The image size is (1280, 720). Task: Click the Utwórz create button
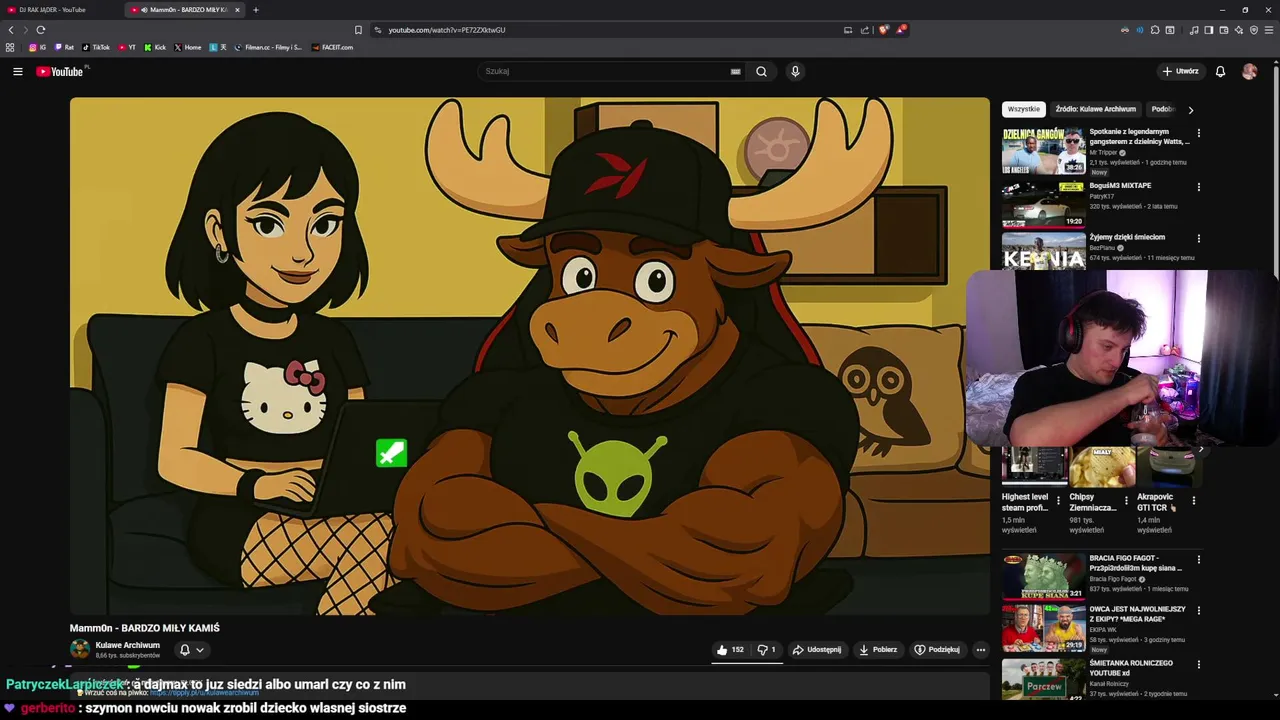pyautogui.click(x=1180, y=71)
